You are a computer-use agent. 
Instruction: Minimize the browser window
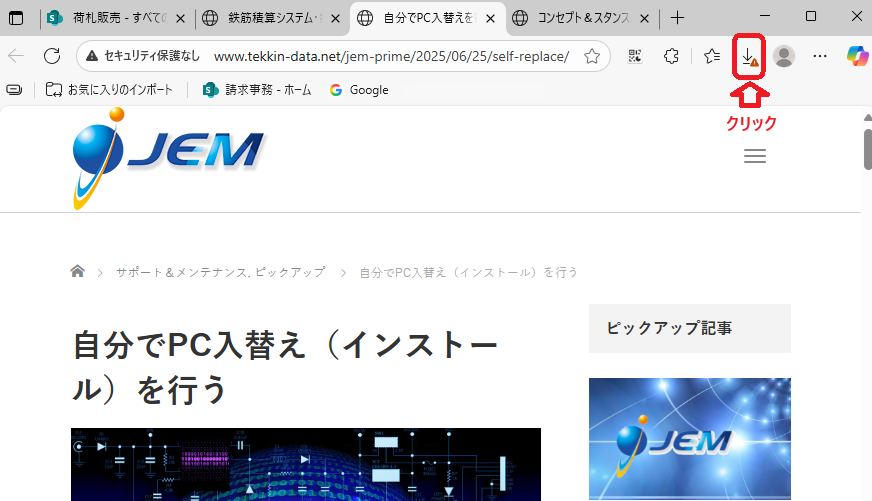[x=765, y=17]
